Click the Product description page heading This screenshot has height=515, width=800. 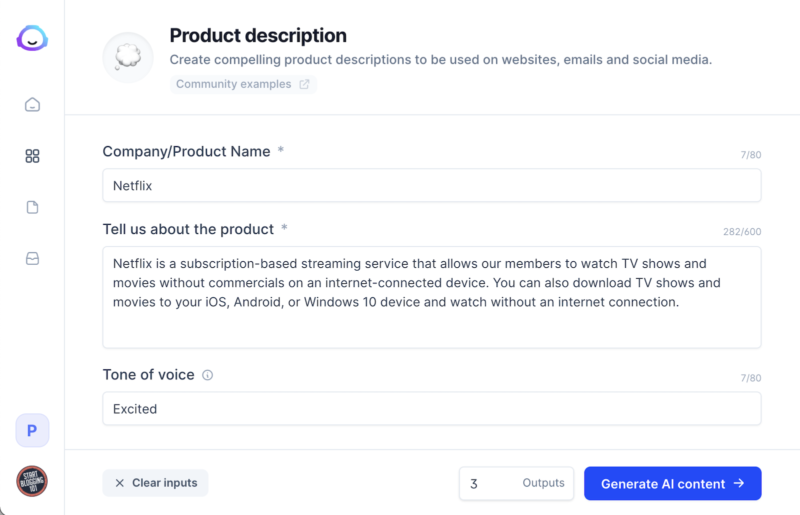coord(258,36)
